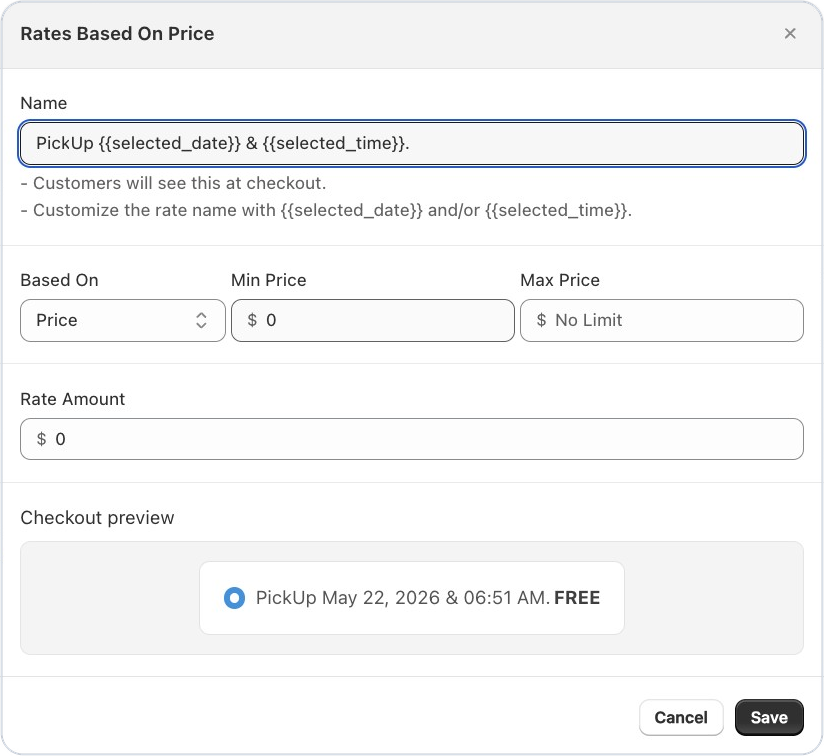Click the Rate Amount input field
The height and width of the screenshot is (756, 824).
tap(411, 439)
